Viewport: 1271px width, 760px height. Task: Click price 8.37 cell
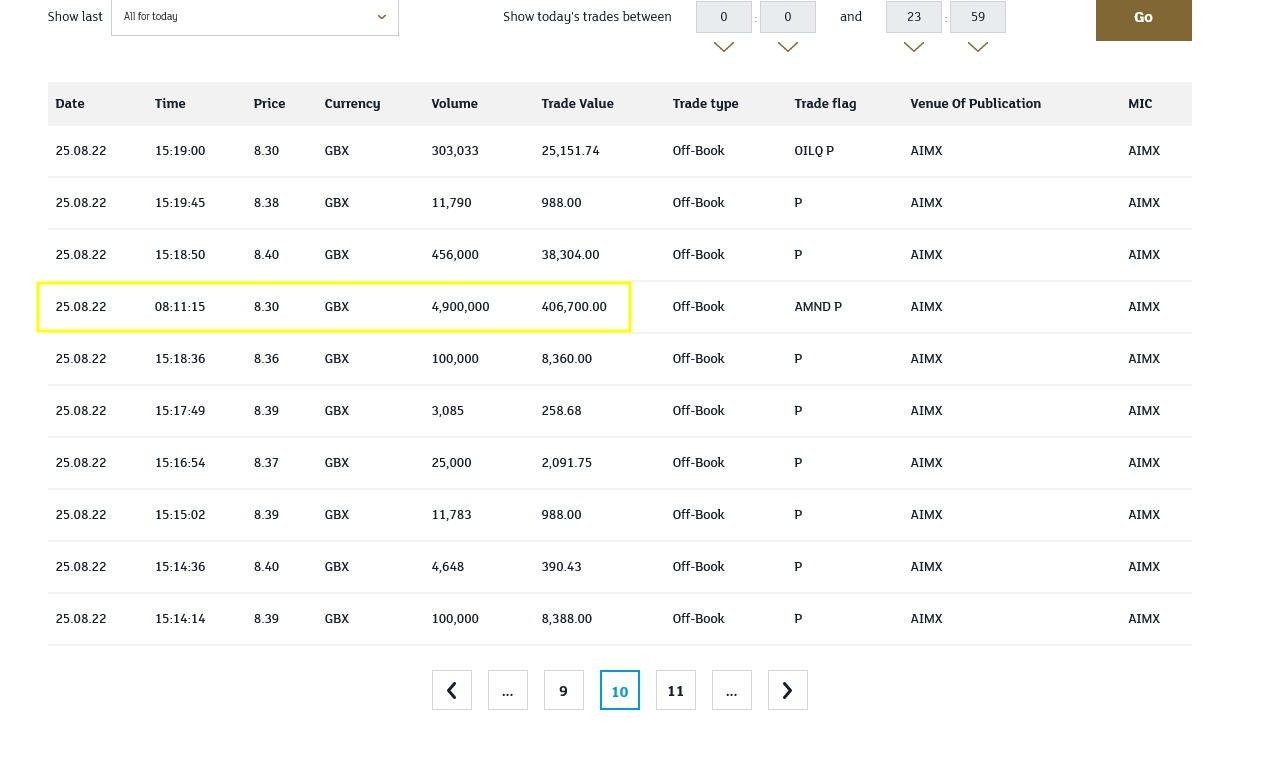click(266, 463)
